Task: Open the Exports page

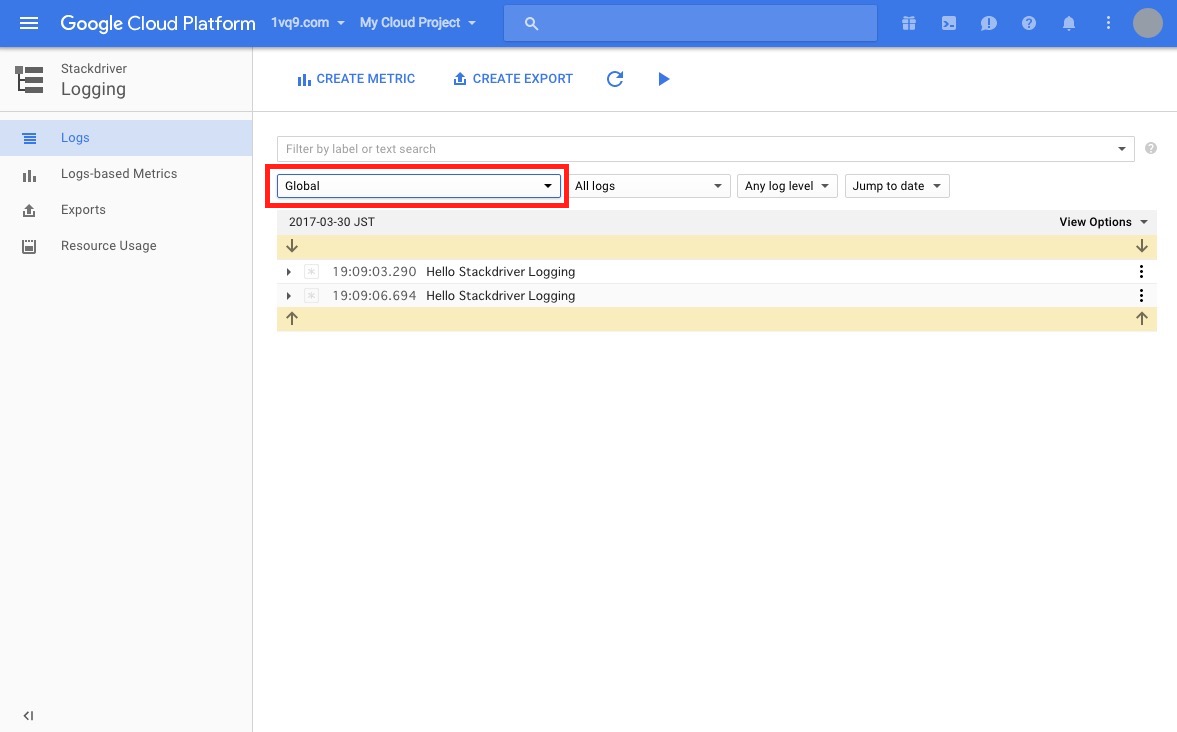Action: [126, 210]
